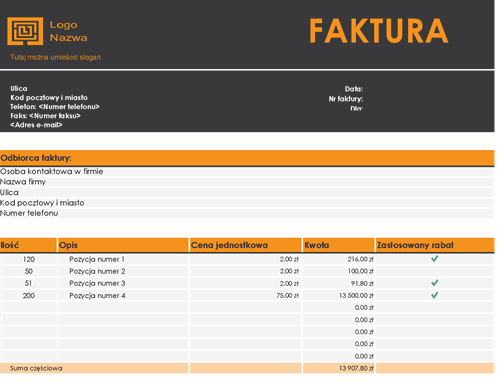The width and height of the screenshot is (498, 382).
Task: Select Pozycja numer 3 cell
Action: [123, 283]
